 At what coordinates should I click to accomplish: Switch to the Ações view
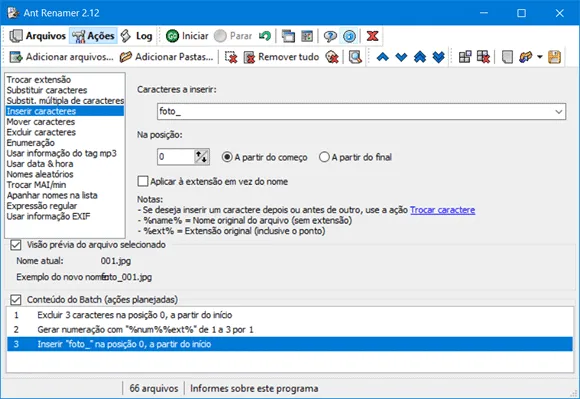tap(93, 36)
